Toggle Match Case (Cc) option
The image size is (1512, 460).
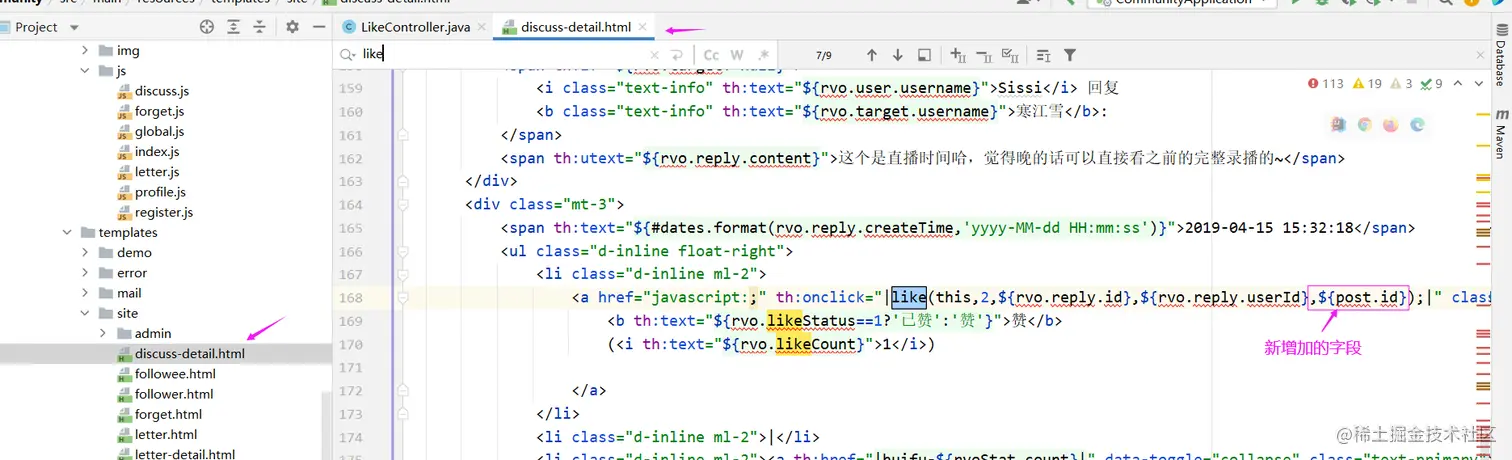point(711,55)
